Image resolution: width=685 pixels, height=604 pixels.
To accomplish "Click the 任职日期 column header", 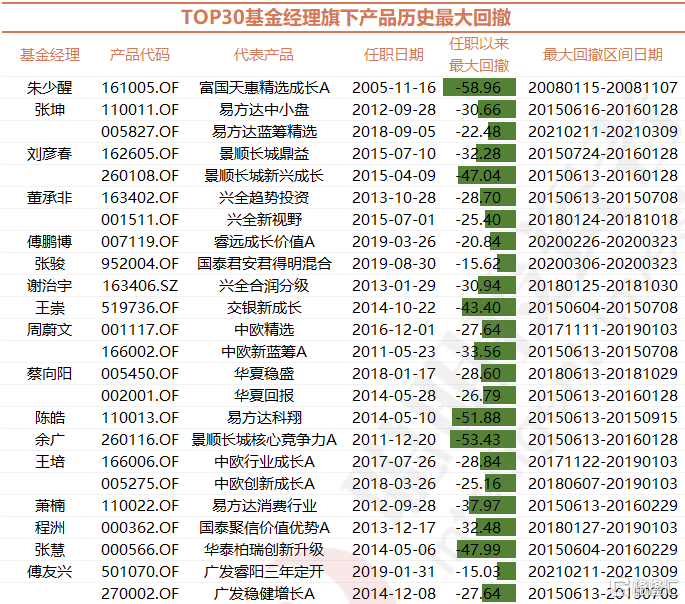I will point(393,55).
